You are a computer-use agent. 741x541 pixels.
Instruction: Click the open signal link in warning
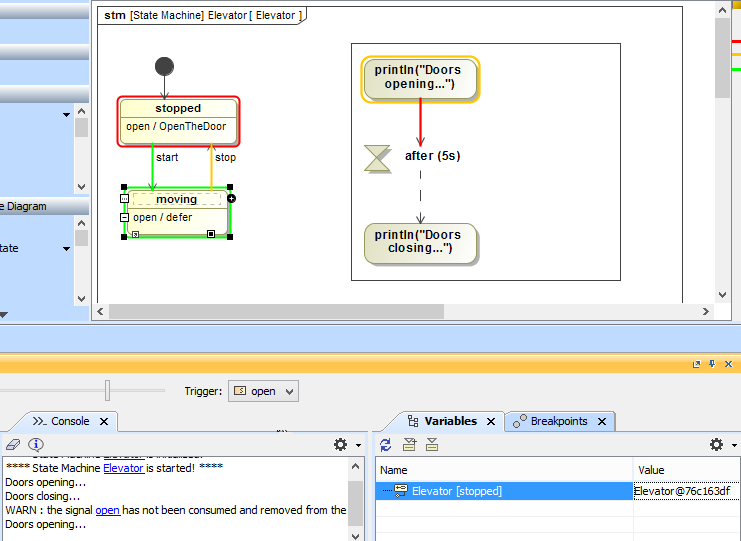pyautogui.click(x=107, y=510)
